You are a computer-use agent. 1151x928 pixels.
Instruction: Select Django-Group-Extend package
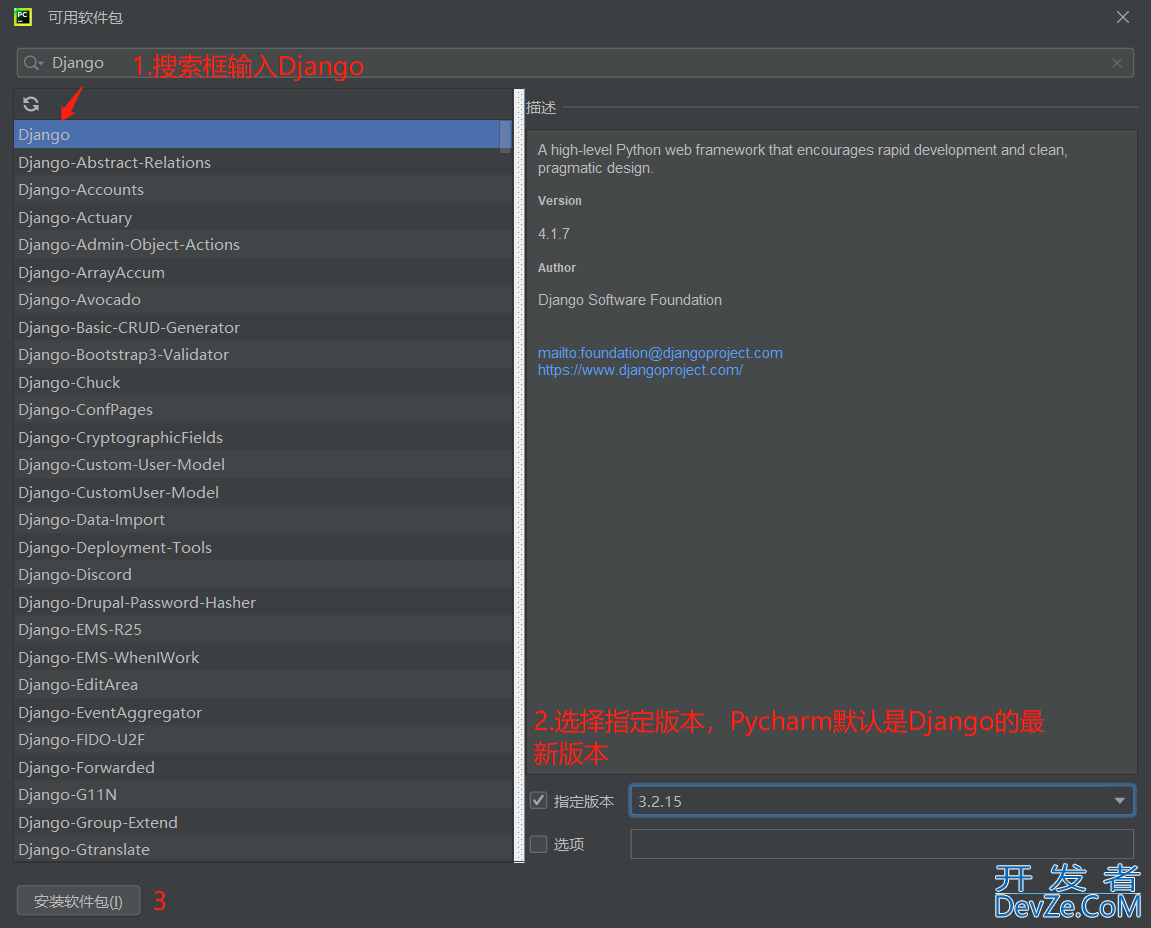coord(262,823)
